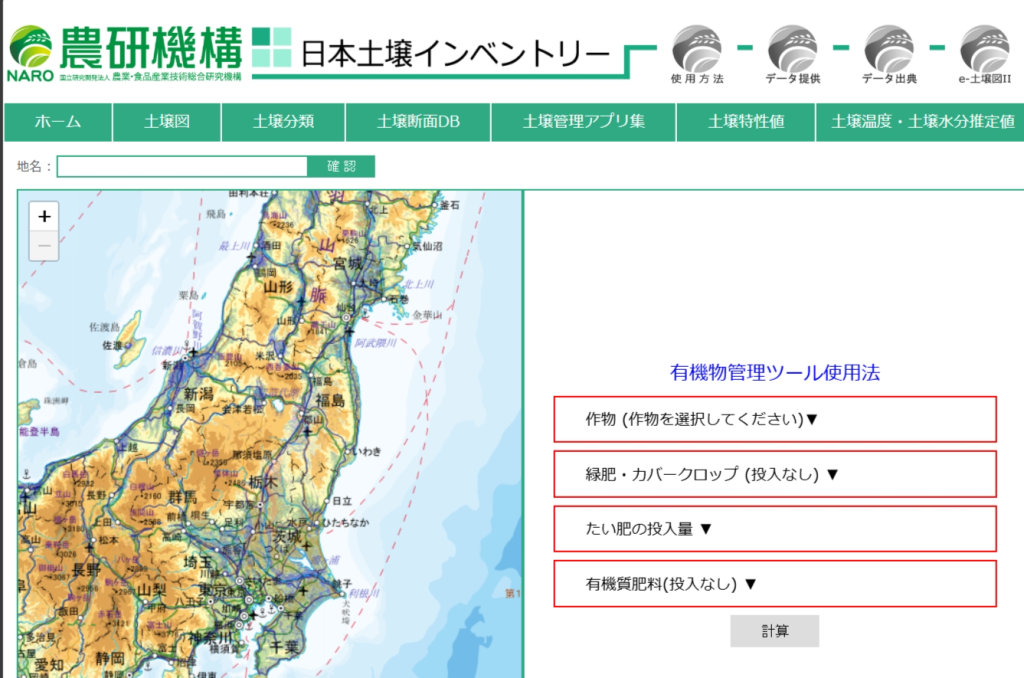
Task: Open the データ提供 icon link
Action: pos(792,49)
